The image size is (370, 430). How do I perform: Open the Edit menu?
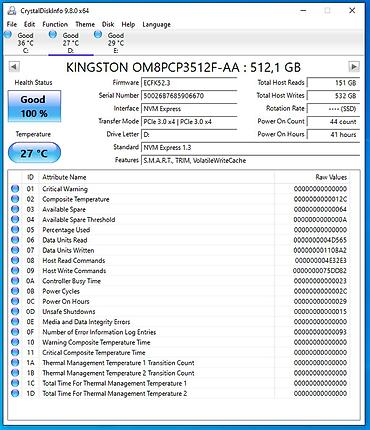click(29, 24)
